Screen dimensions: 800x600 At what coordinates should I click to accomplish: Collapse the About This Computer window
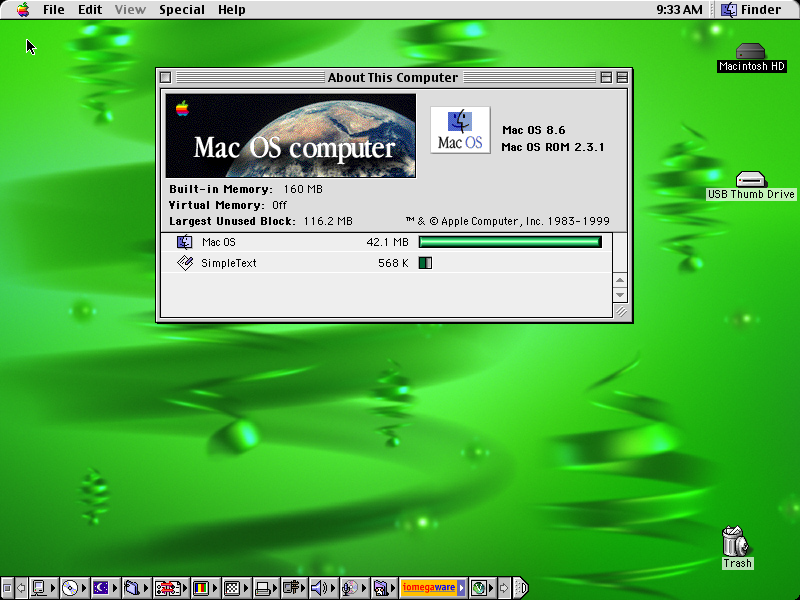pos(622,77)
